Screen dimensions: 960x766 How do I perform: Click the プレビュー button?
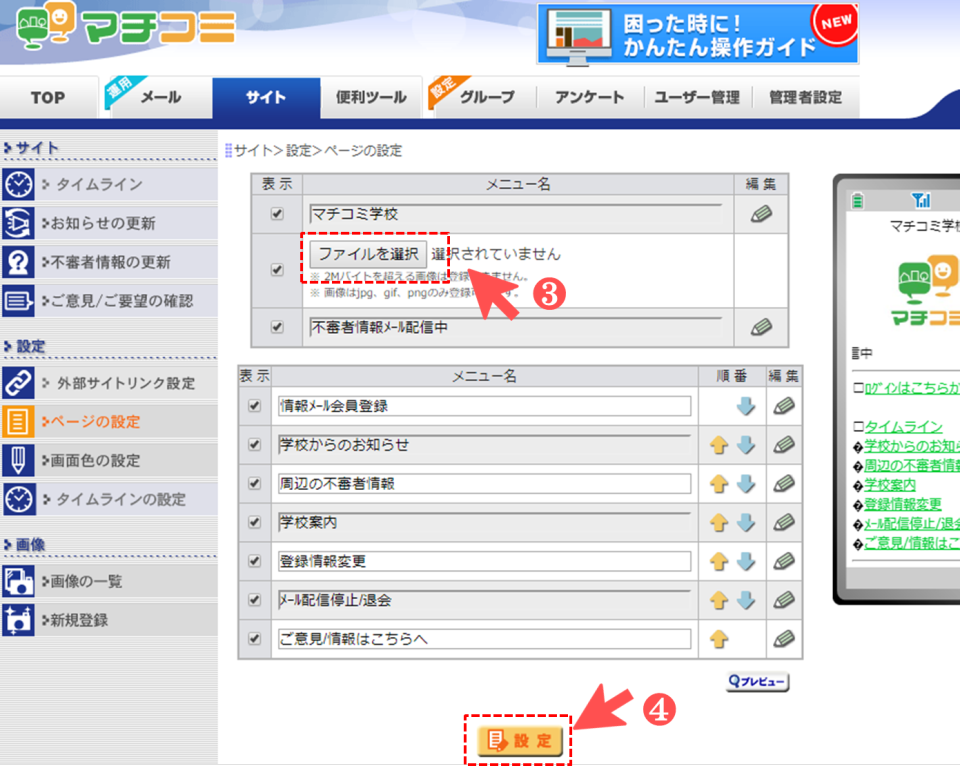[x=757, y=682]
